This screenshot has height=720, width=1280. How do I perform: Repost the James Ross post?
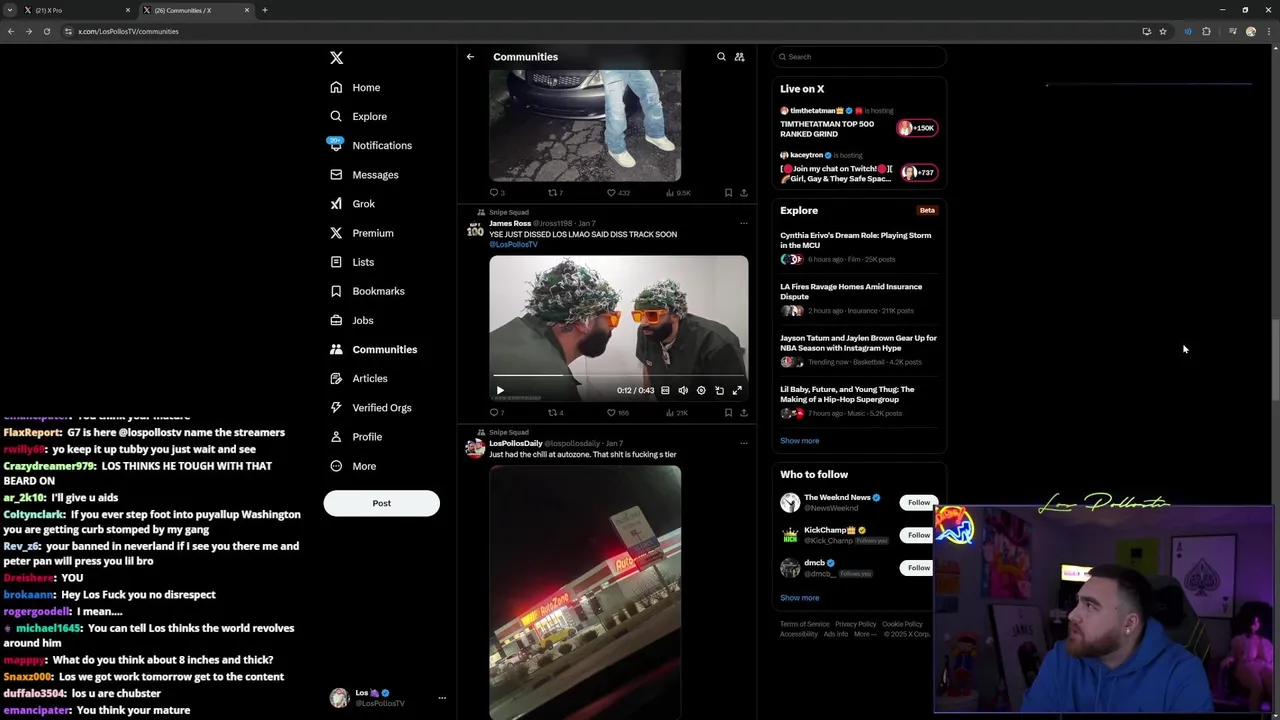[555, 413]
